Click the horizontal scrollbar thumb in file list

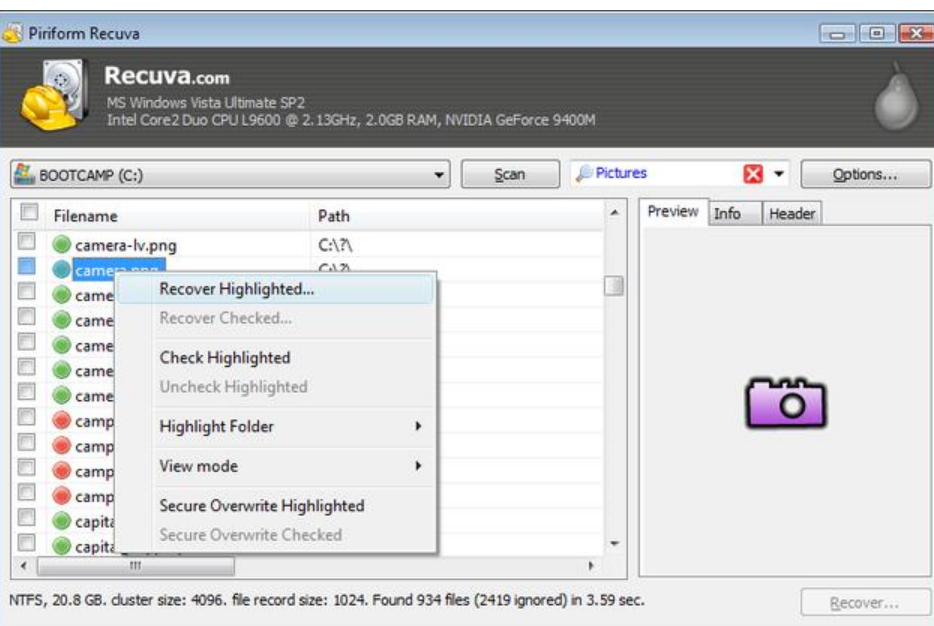click(135, 566)
